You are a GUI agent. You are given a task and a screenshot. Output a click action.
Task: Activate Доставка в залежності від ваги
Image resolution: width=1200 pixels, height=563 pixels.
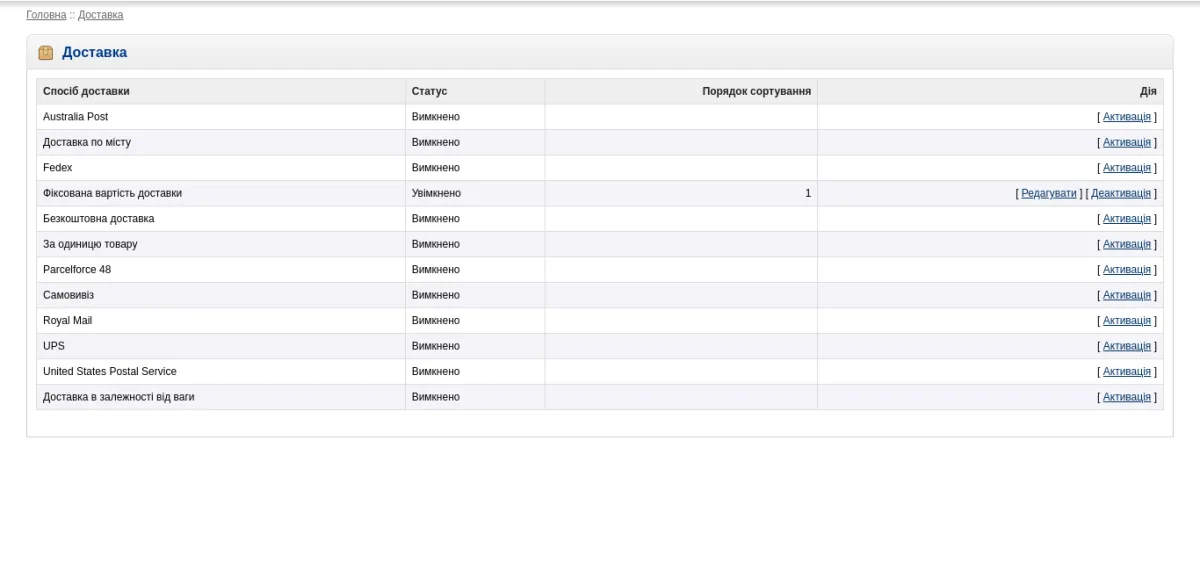1127,397
